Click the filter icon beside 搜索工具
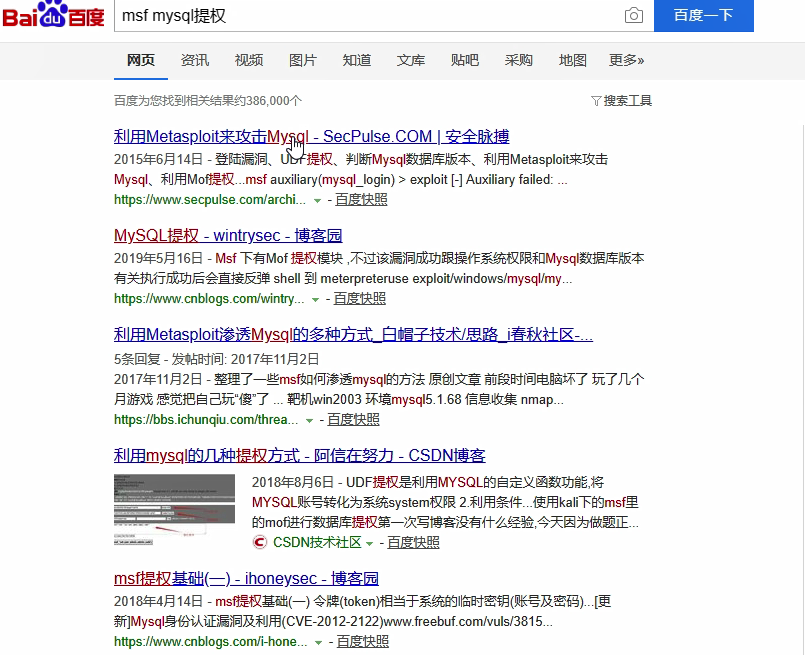The image size is (805, 655). tap(596, 101)
